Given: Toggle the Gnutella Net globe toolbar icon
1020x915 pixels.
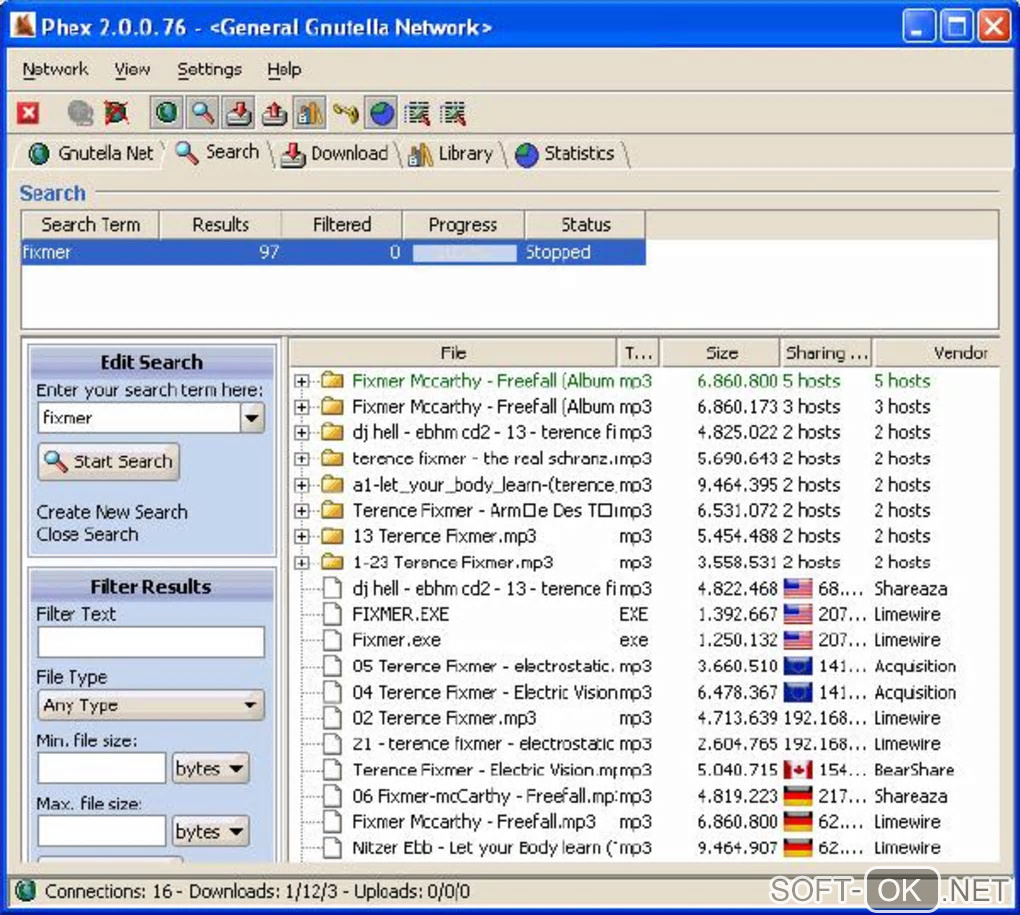Looking at the screenshot, I should tap(167, 114).
